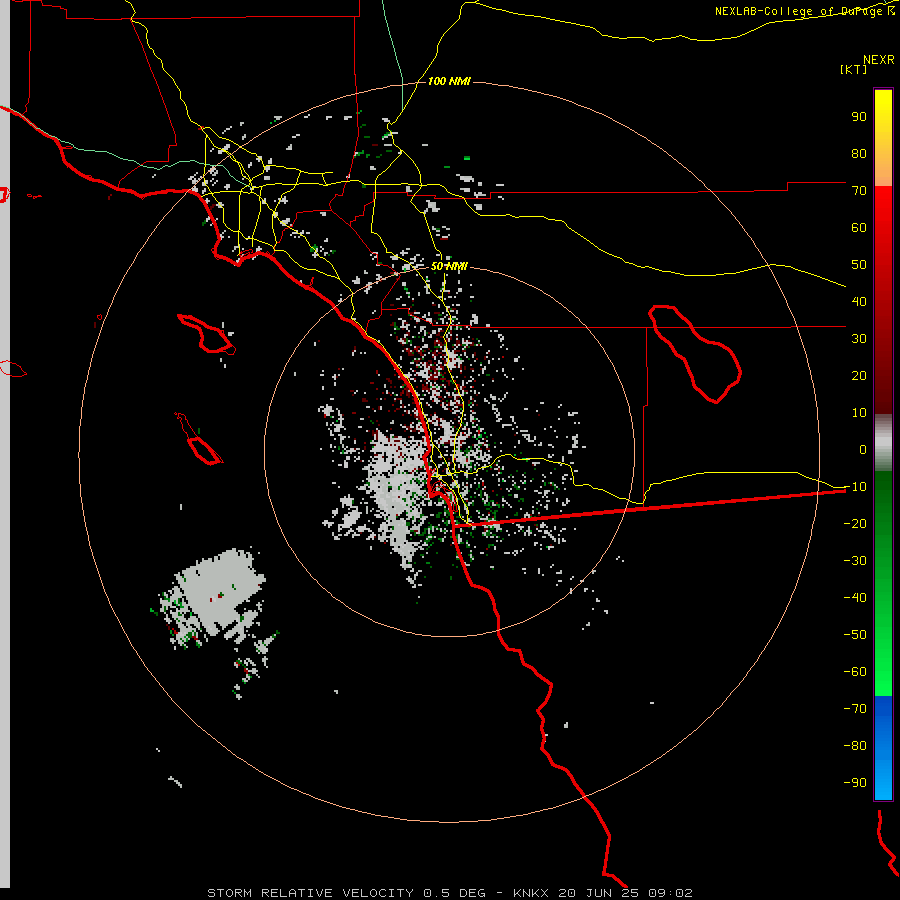The width and height of the screenshot is (900, 900).
Task: Click the 100 NMI range ring label
Action: pyautogui.click(x=449, y=82)
